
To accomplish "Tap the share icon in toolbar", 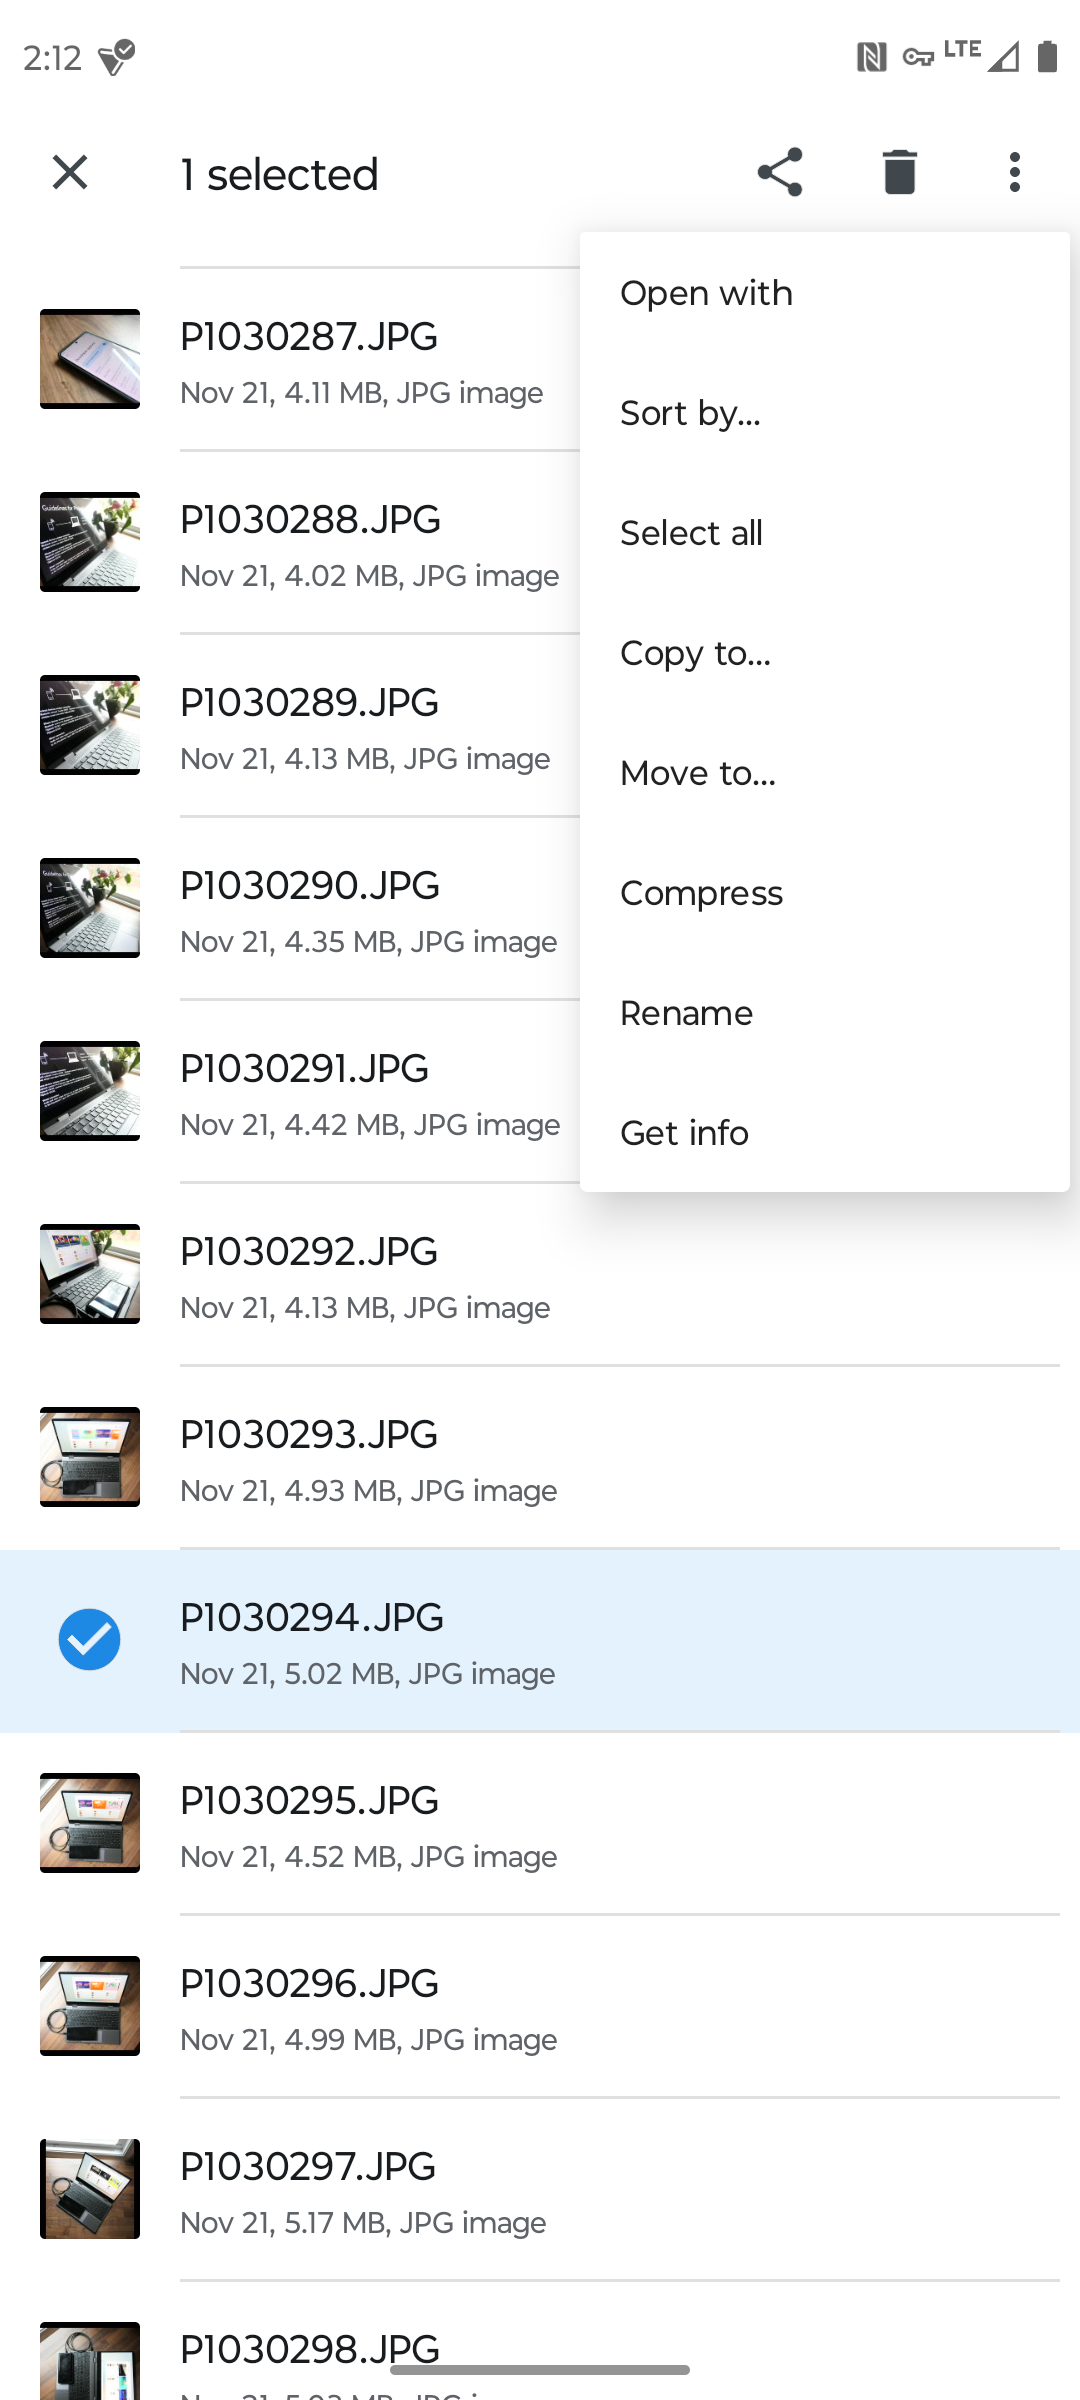I will [780, 172].
